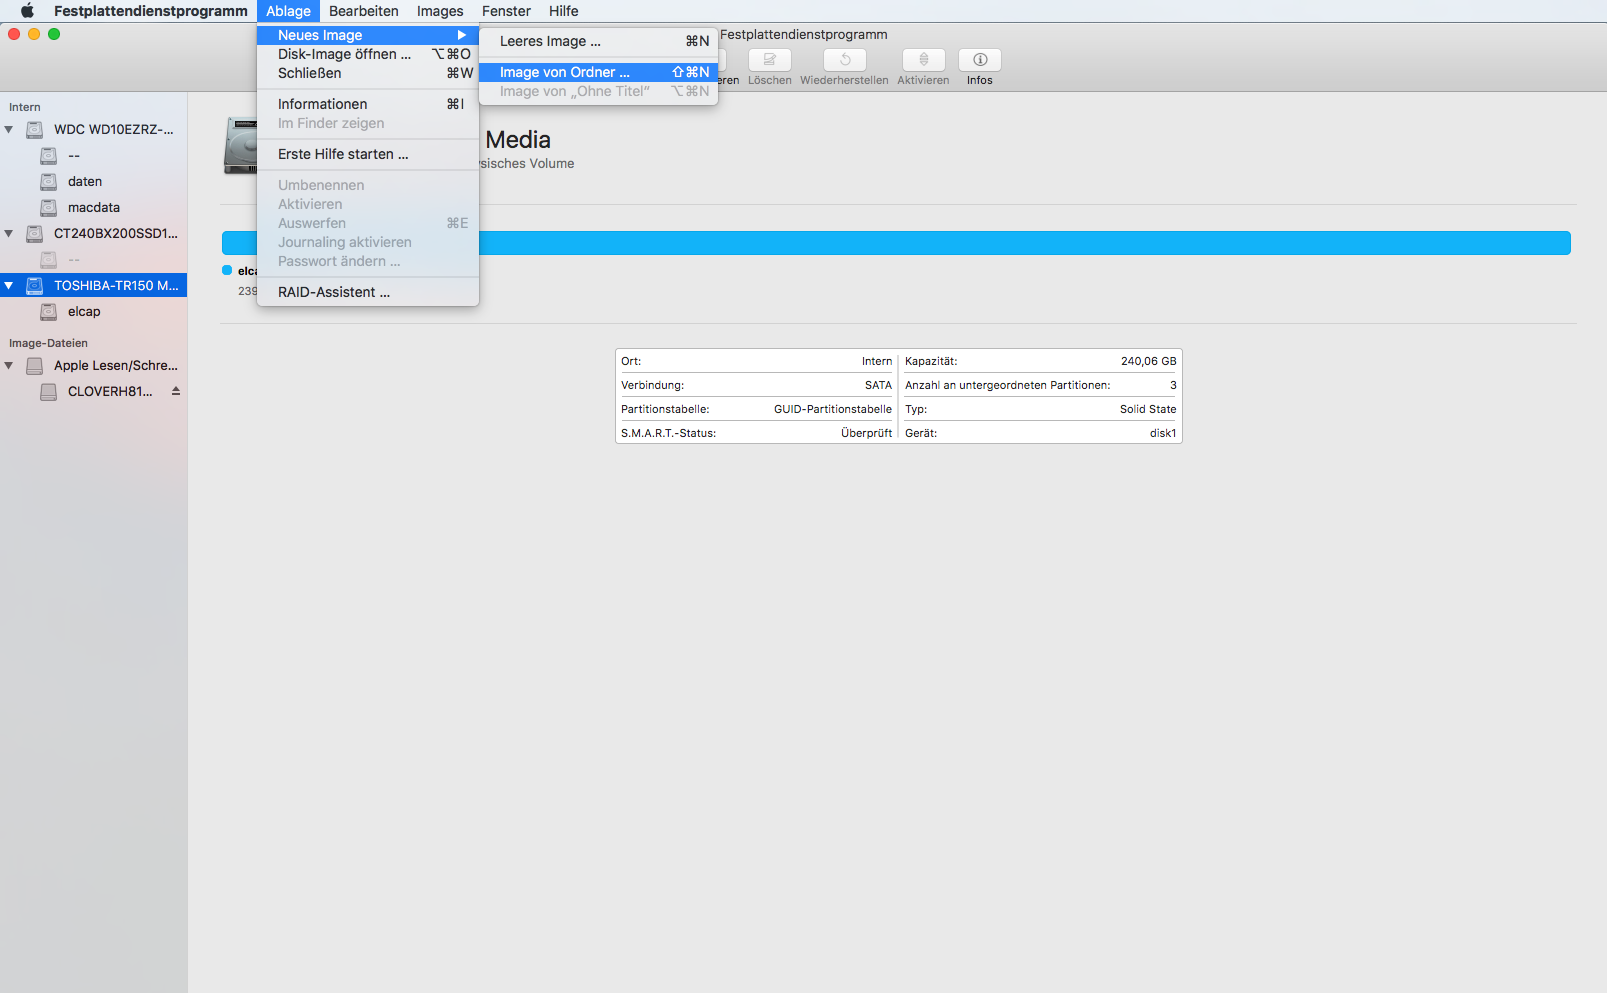Close the open Ablage menu
The image size is (1607, 993).
click(288, 11)
